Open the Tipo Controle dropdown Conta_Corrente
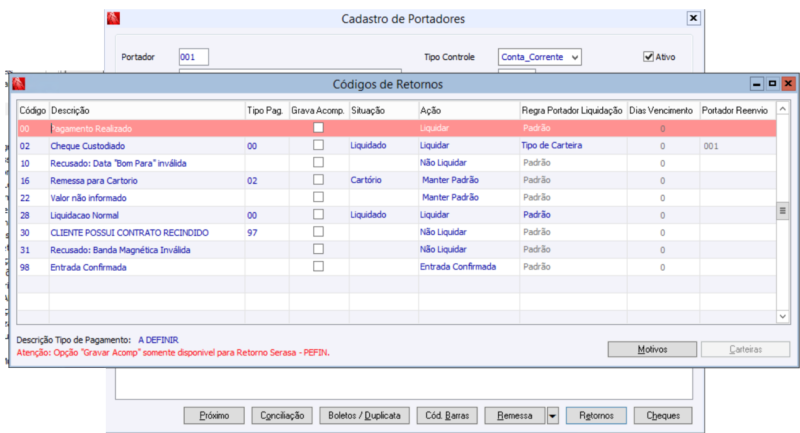This screenshot has width=800, height=433. point(540,57)
